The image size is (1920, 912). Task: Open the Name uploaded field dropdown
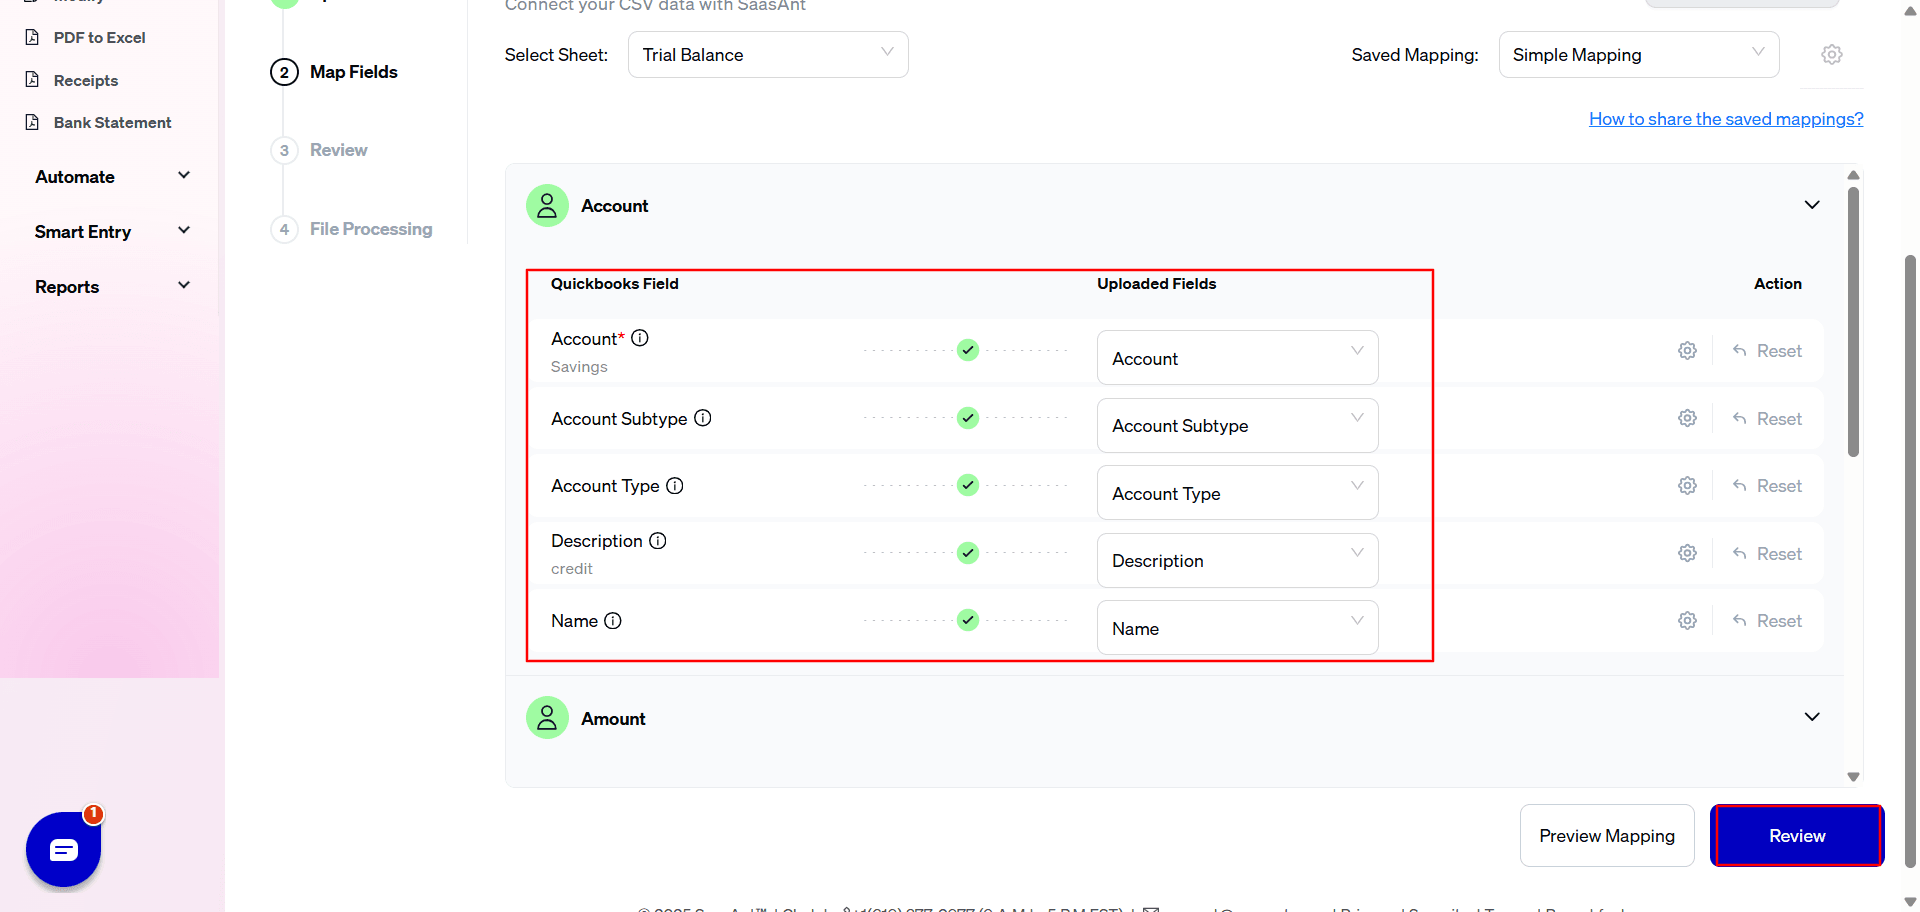tap(1237, 628)
